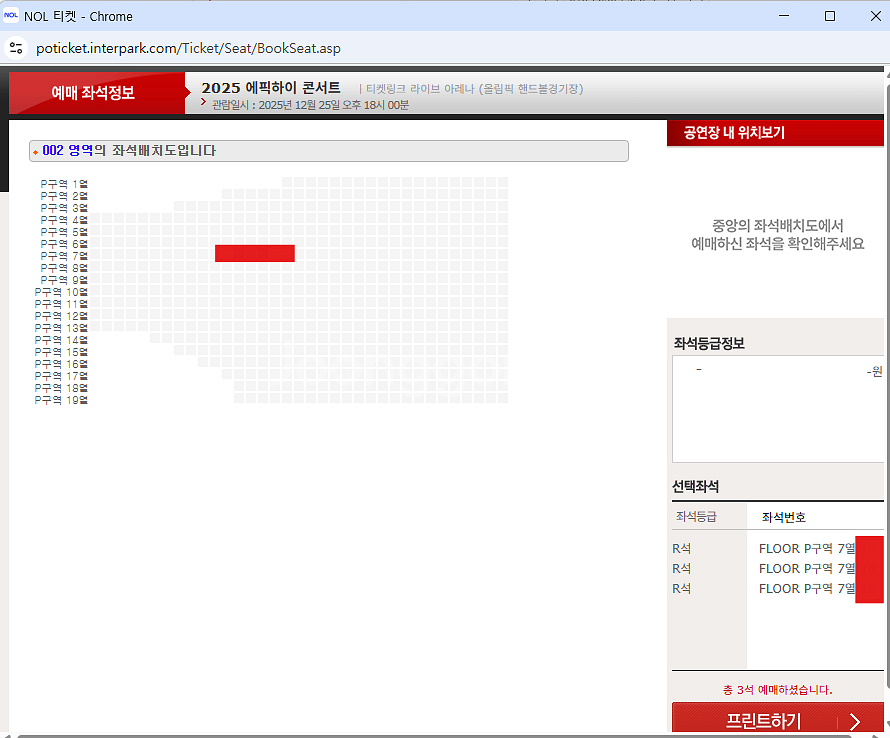This screenshot has width=890, height=738.
Task: Click the 2025 에픽하이 콘서트 title
Action: (271, 88)
